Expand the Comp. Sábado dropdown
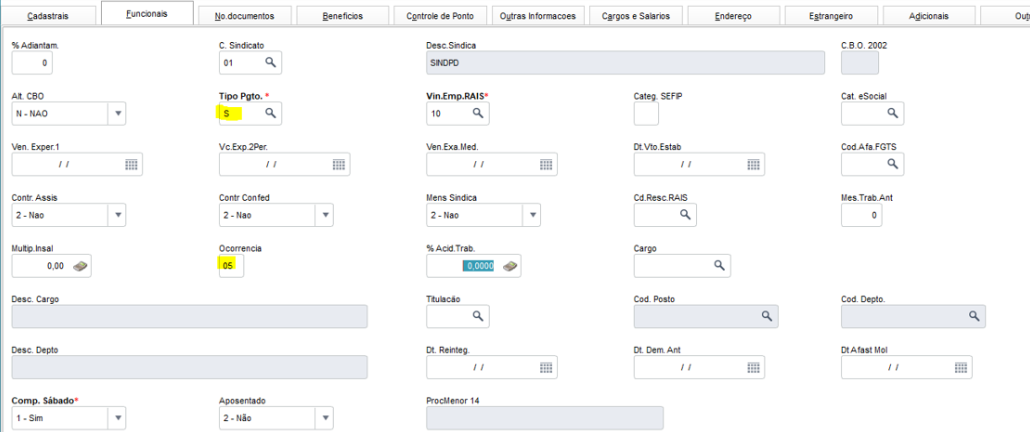1030x432 pixels. (118, 418)
